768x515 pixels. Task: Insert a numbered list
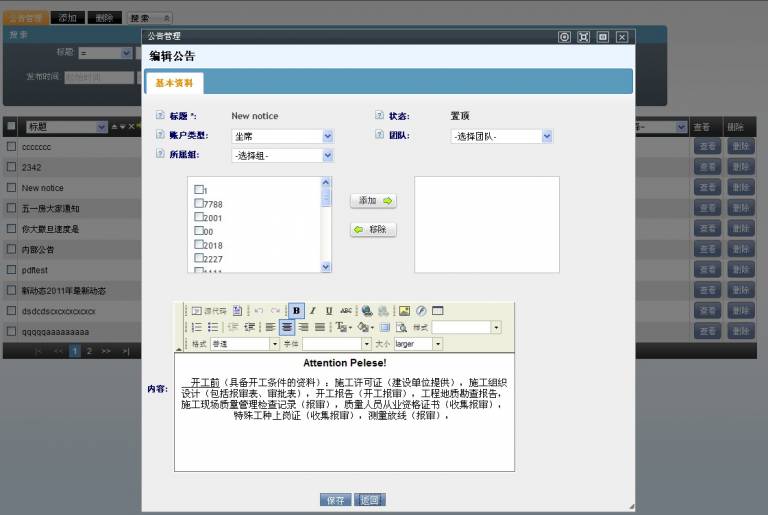[197, 327]
